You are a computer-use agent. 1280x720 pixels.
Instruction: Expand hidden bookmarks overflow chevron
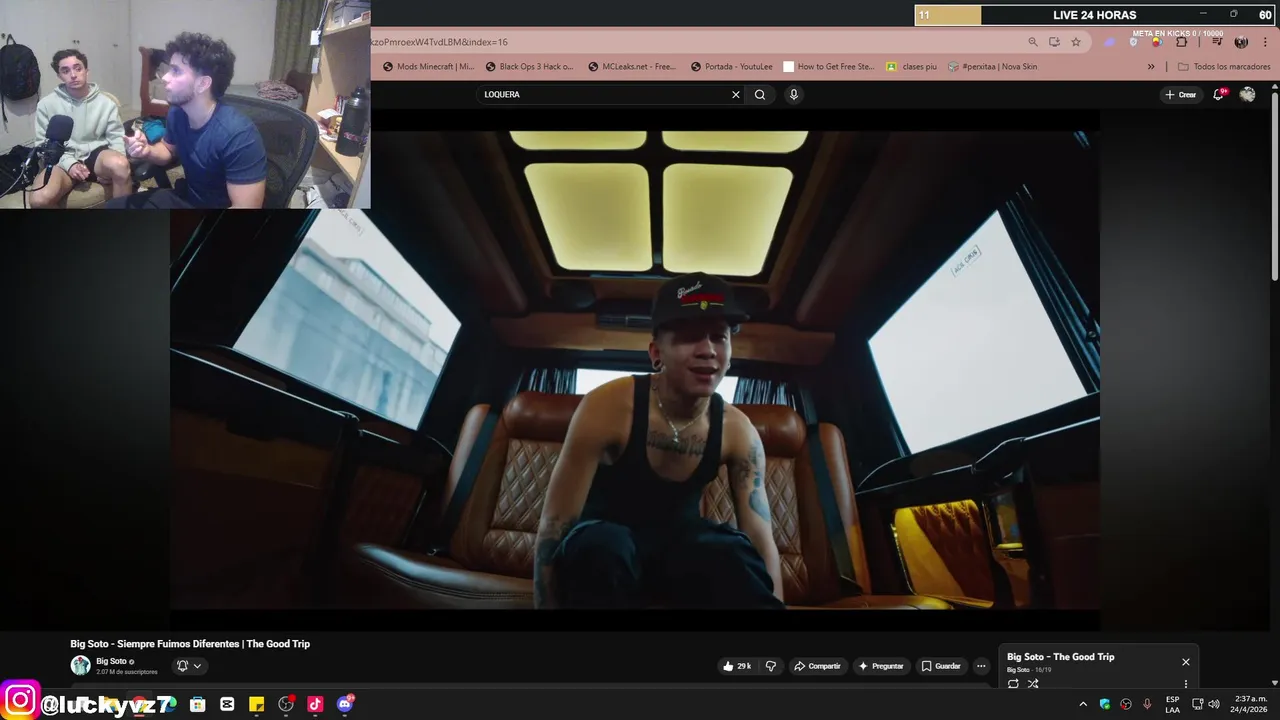coord(1151,67)
